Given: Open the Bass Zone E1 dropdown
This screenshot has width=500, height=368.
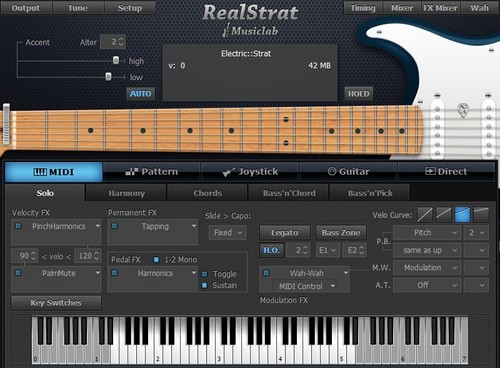Looking at the screenshot, I should click(x=328, y=250).
